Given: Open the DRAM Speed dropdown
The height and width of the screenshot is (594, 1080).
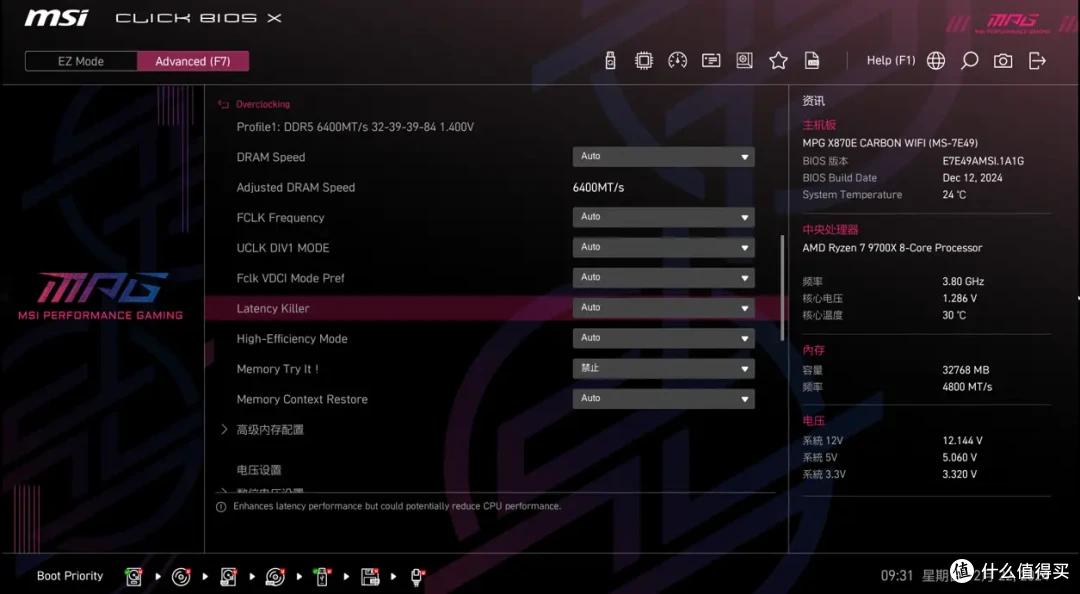Looking at the screenshot, I should (x=663, y=157).
